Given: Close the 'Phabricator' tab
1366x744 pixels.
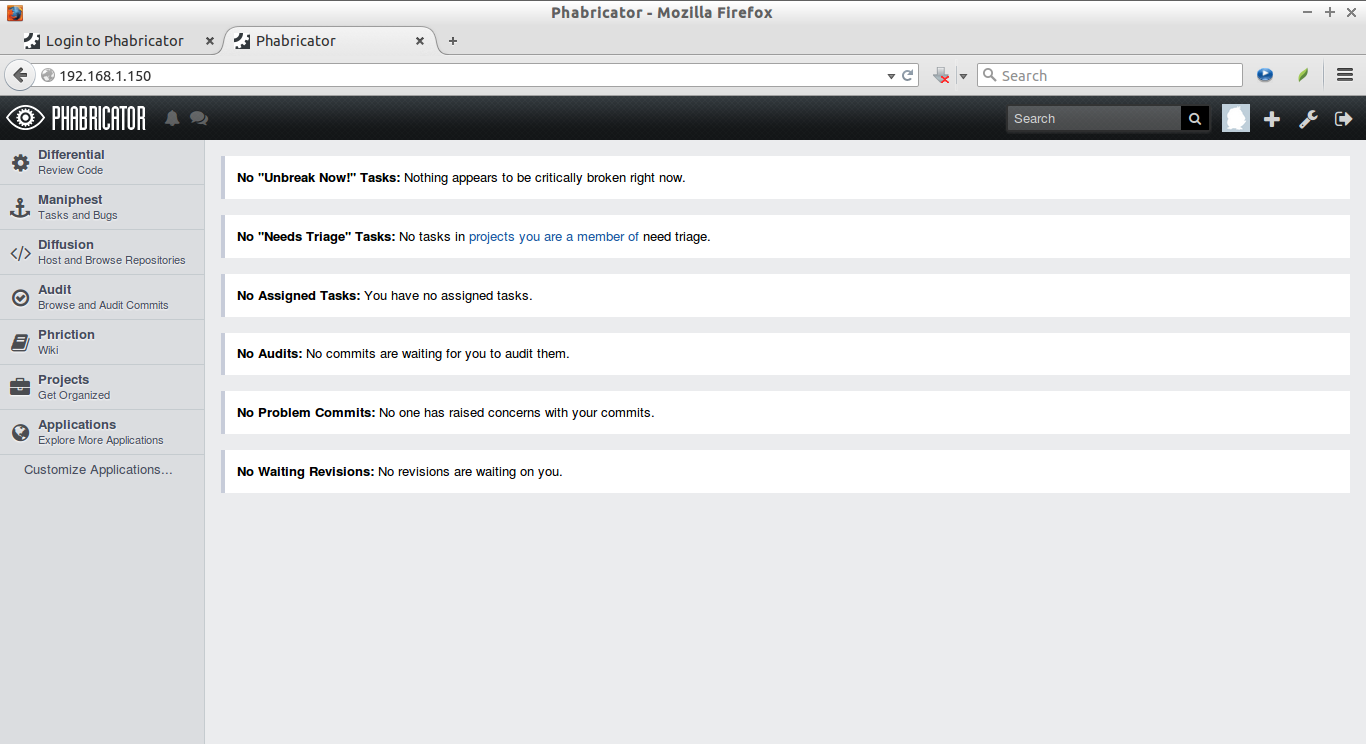Looking at the screenshot, I should pyautogui.click(x=420, y=41).
